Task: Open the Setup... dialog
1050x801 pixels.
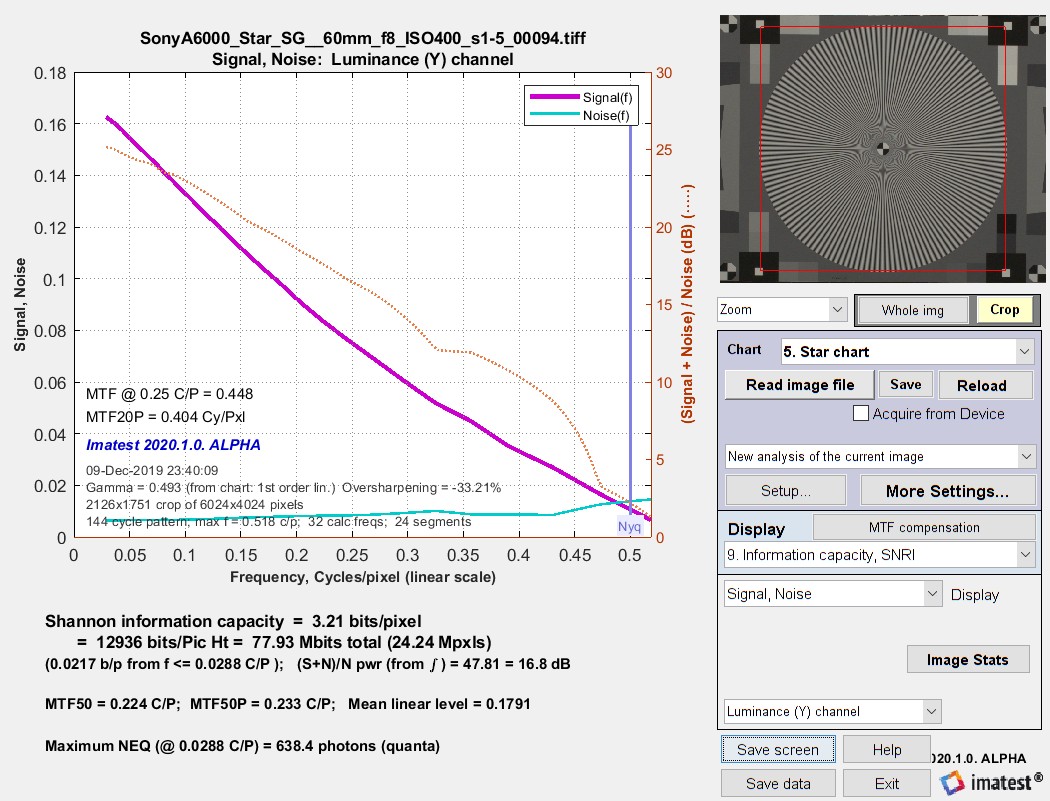Action: 785,491
